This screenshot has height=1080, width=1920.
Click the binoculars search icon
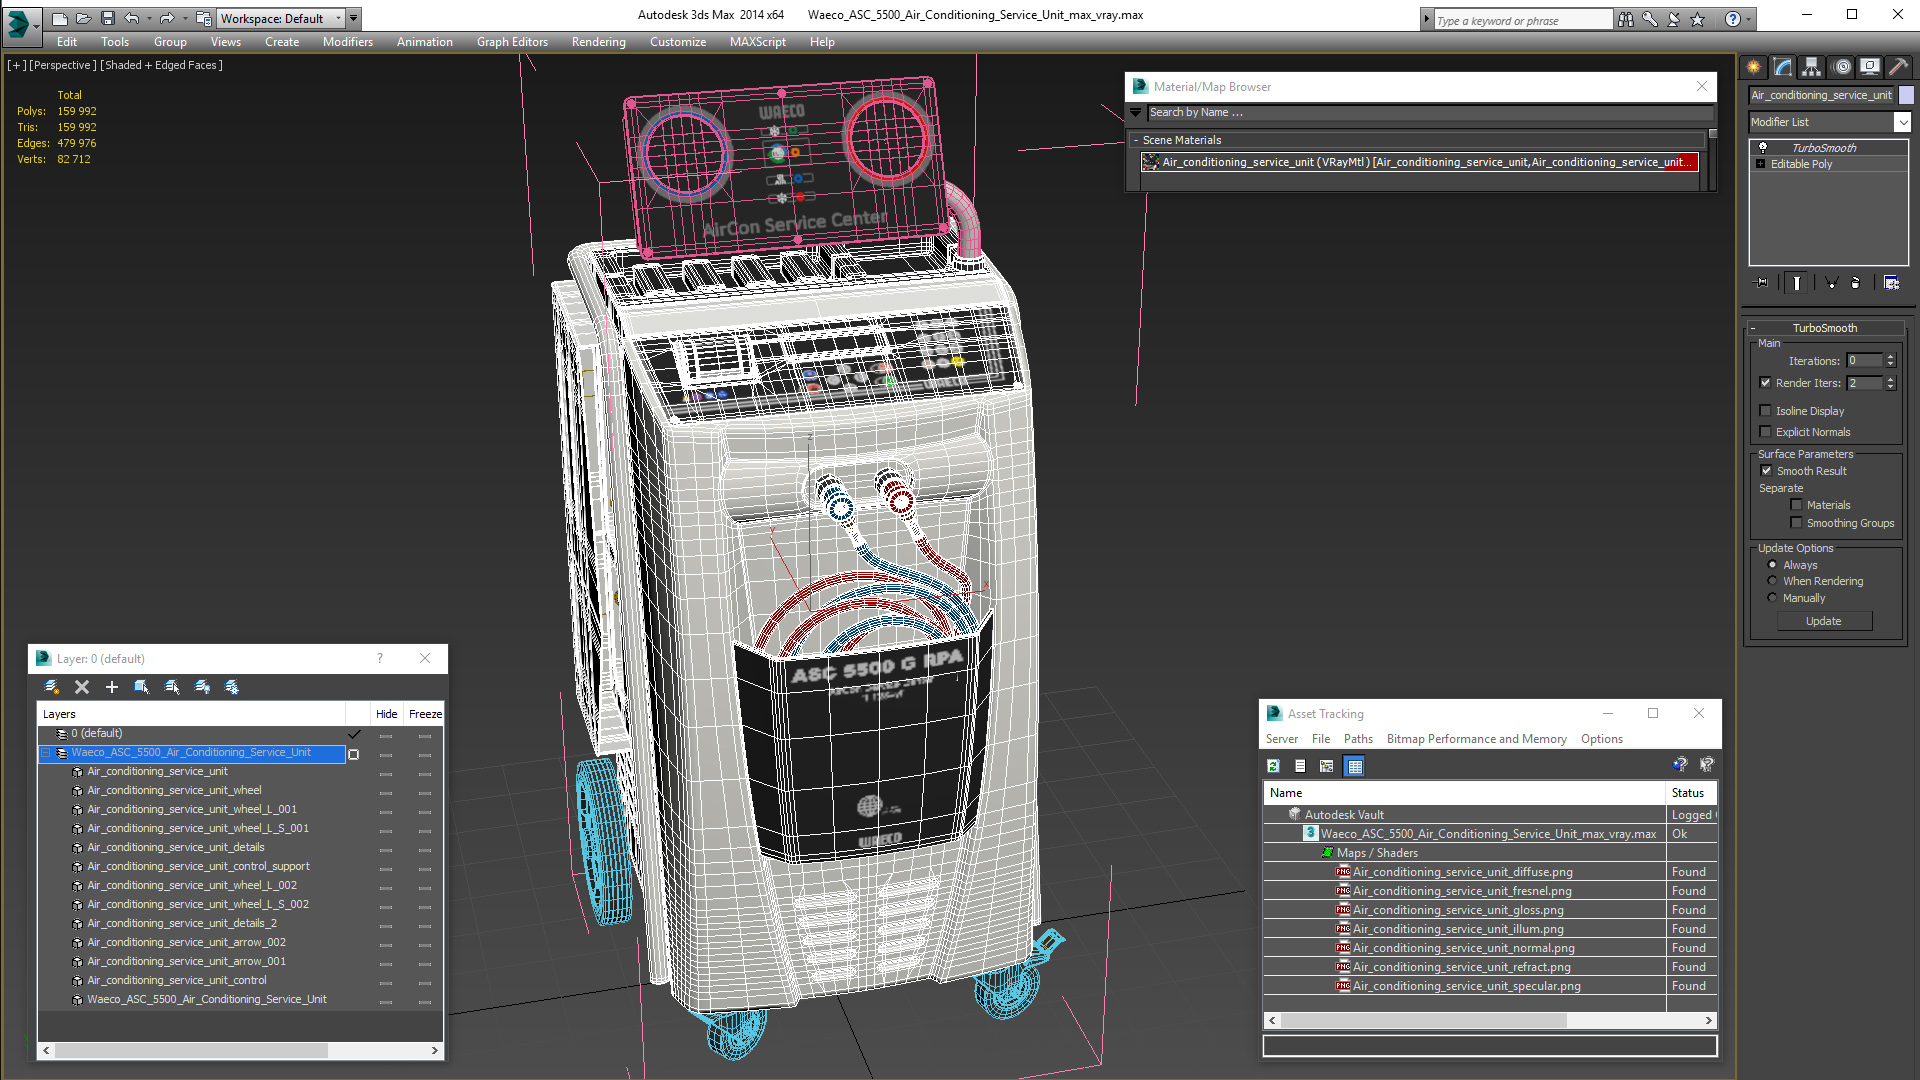coord(1626,20)
